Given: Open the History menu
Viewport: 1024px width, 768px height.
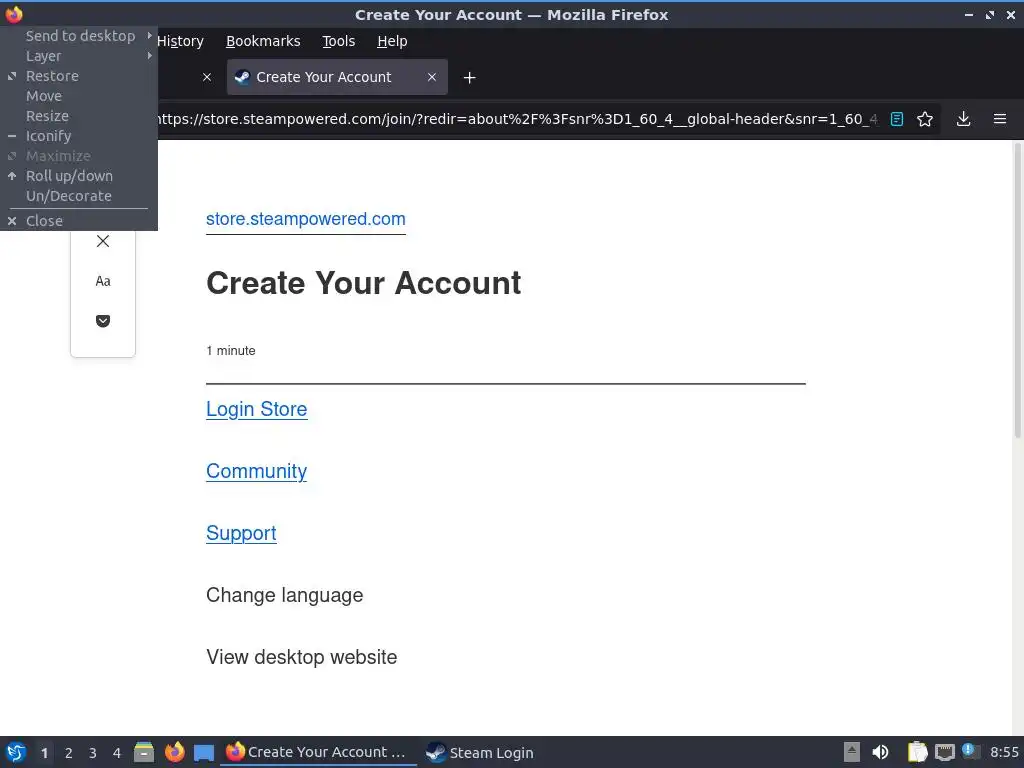Looking at the screenshot, I should pyautogui.click(x=180, y=41).
